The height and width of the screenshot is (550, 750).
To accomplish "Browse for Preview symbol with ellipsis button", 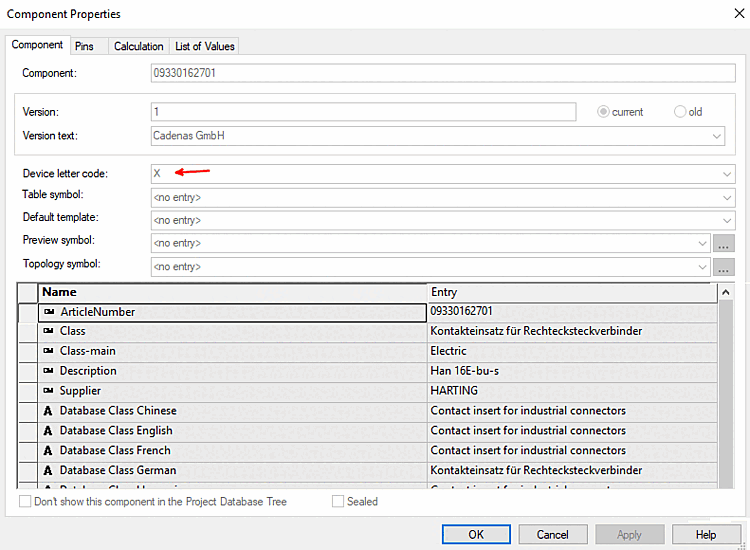I will [x=724, y=242].
